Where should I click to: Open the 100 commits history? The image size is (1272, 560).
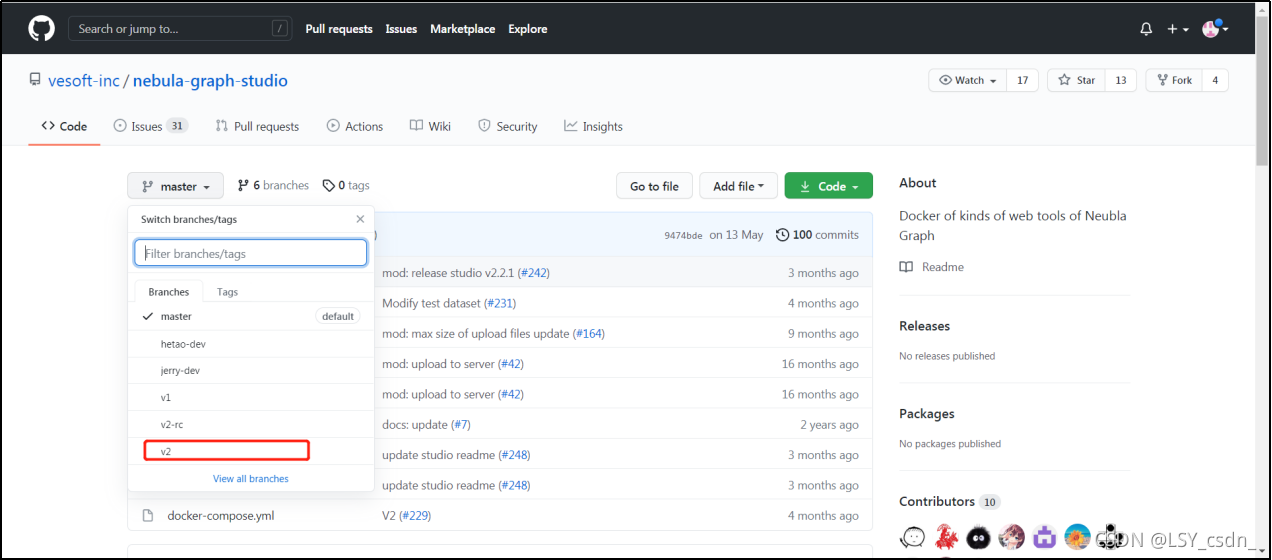817,235
